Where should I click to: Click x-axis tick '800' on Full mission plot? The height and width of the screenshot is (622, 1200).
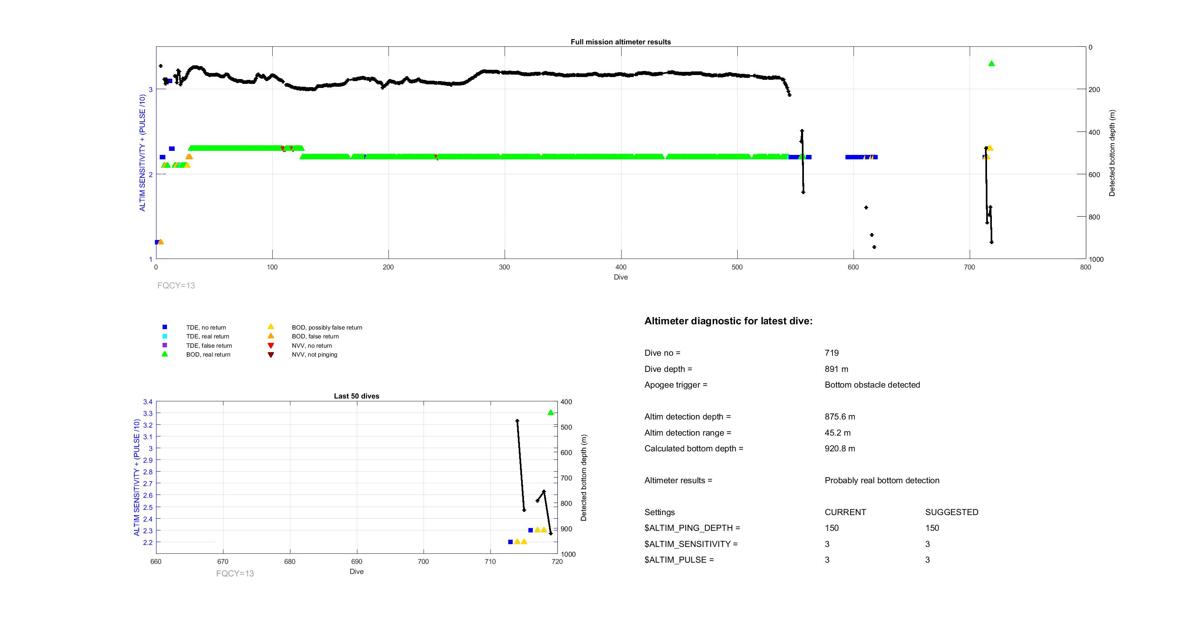pos(1086,267)
